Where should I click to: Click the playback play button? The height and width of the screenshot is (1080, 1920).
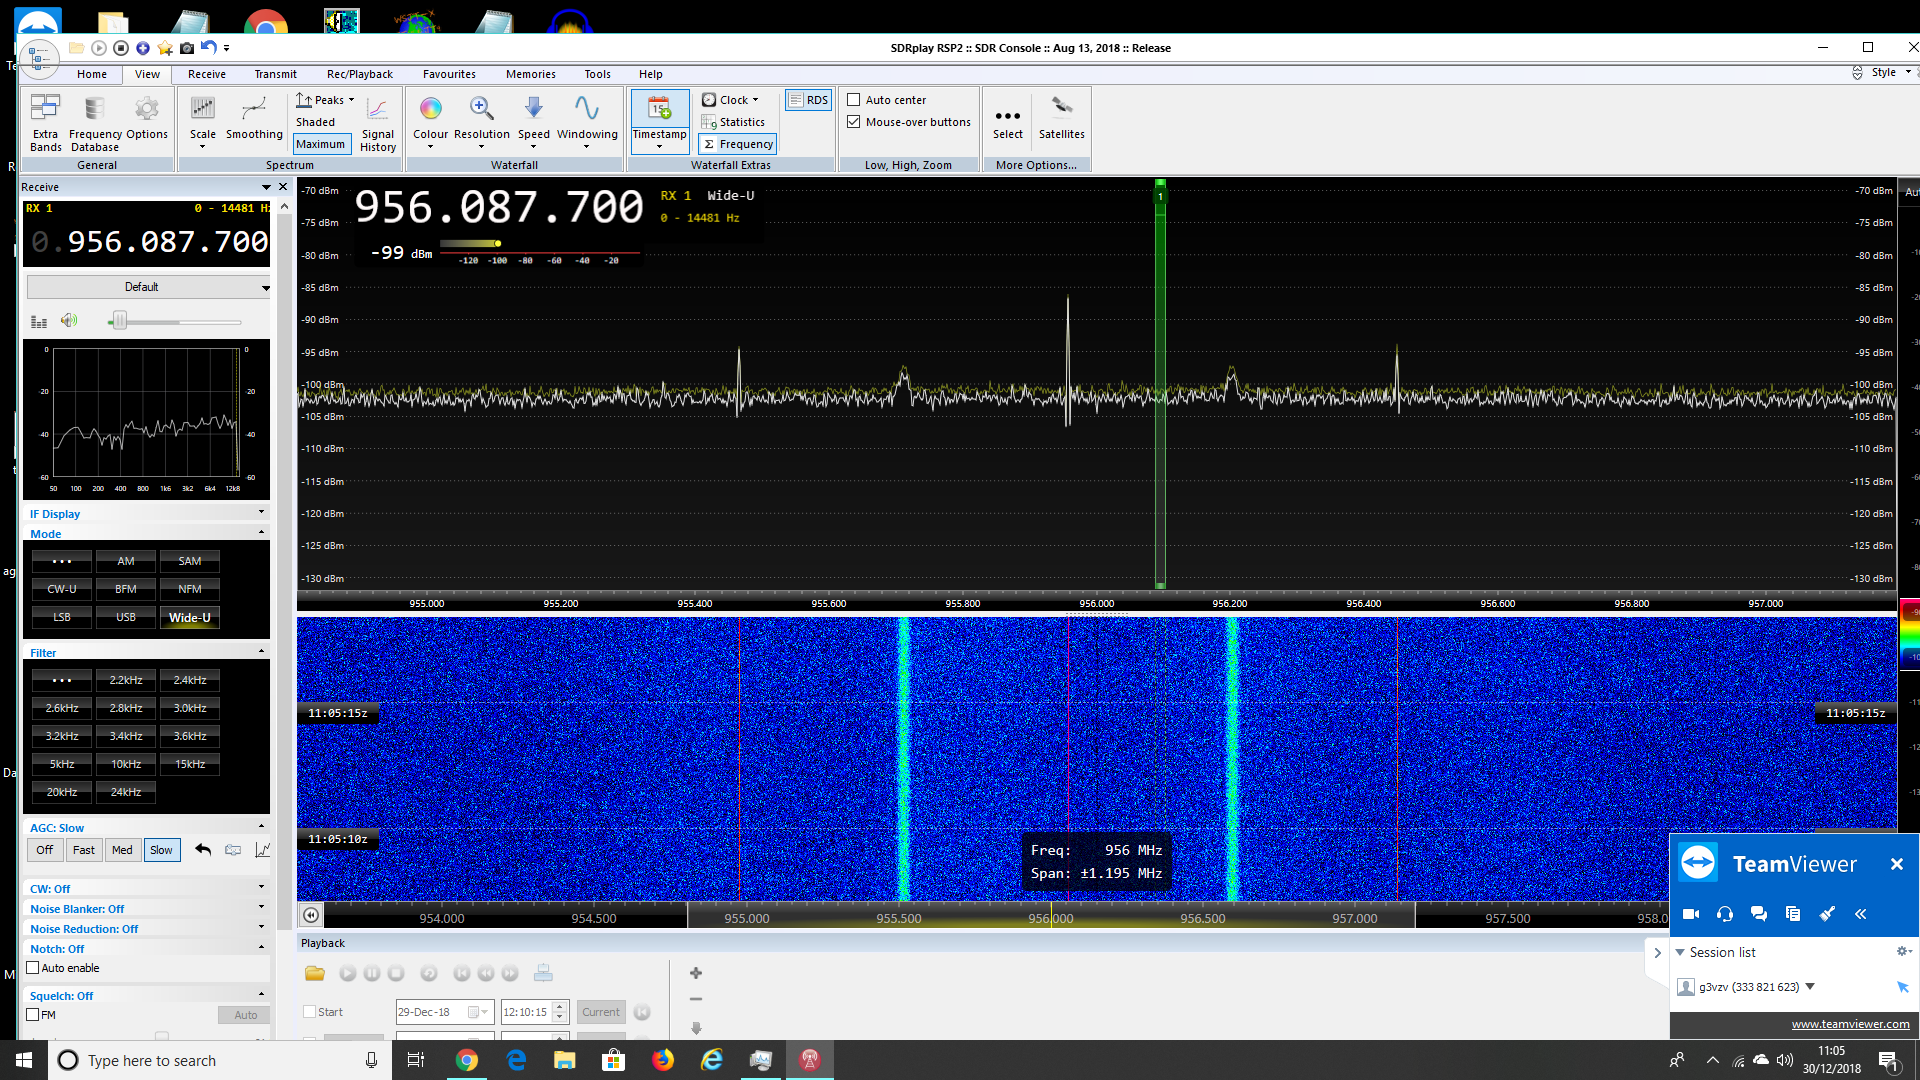[347, 973]
